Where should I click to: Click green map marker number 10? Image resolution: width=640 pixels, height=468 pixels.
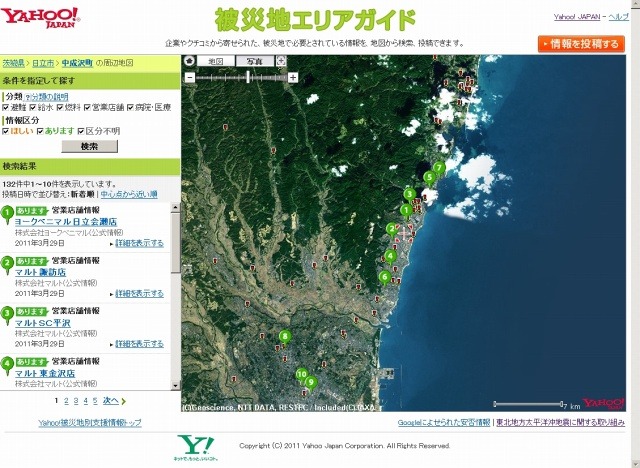(302, 375)
